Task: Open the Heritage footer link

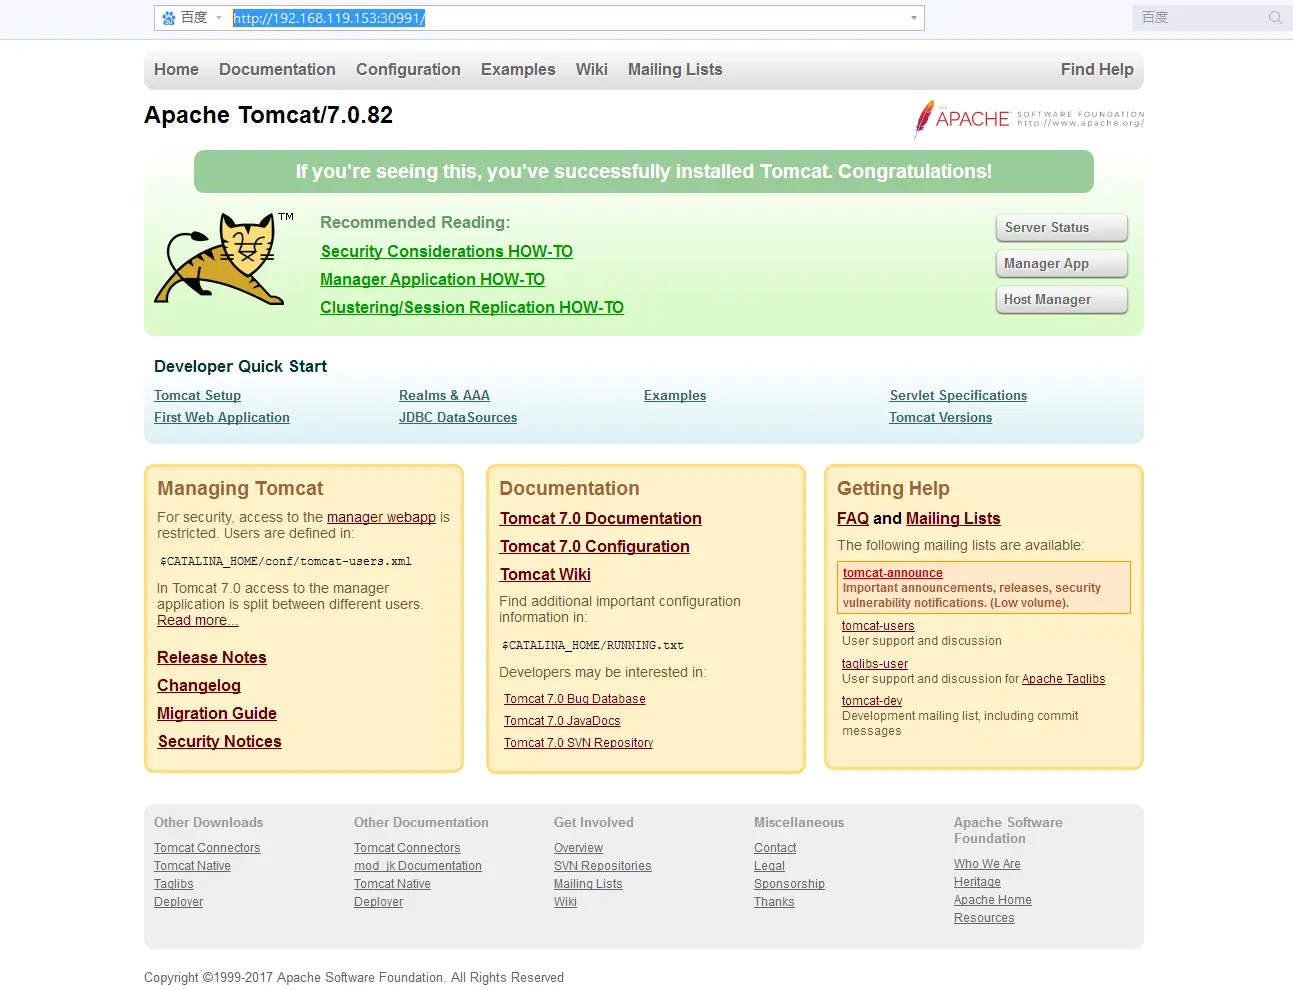Action: 977,882
